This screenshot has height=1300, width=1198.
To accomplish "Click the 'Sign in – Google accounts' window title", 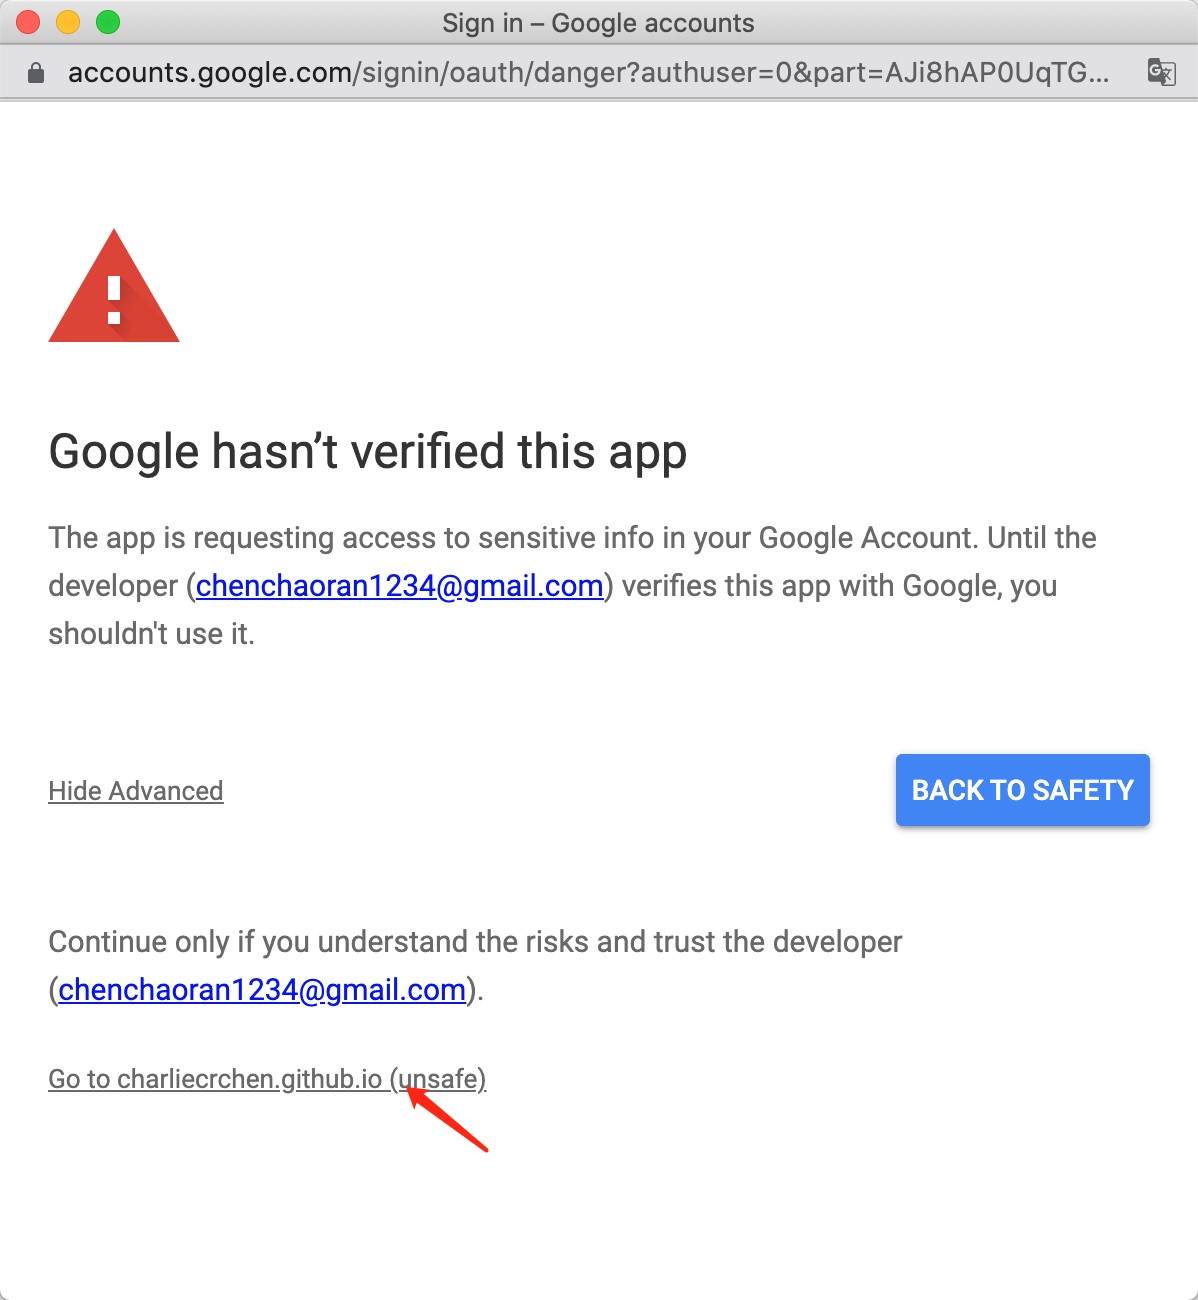I will (x=598, y=23).
